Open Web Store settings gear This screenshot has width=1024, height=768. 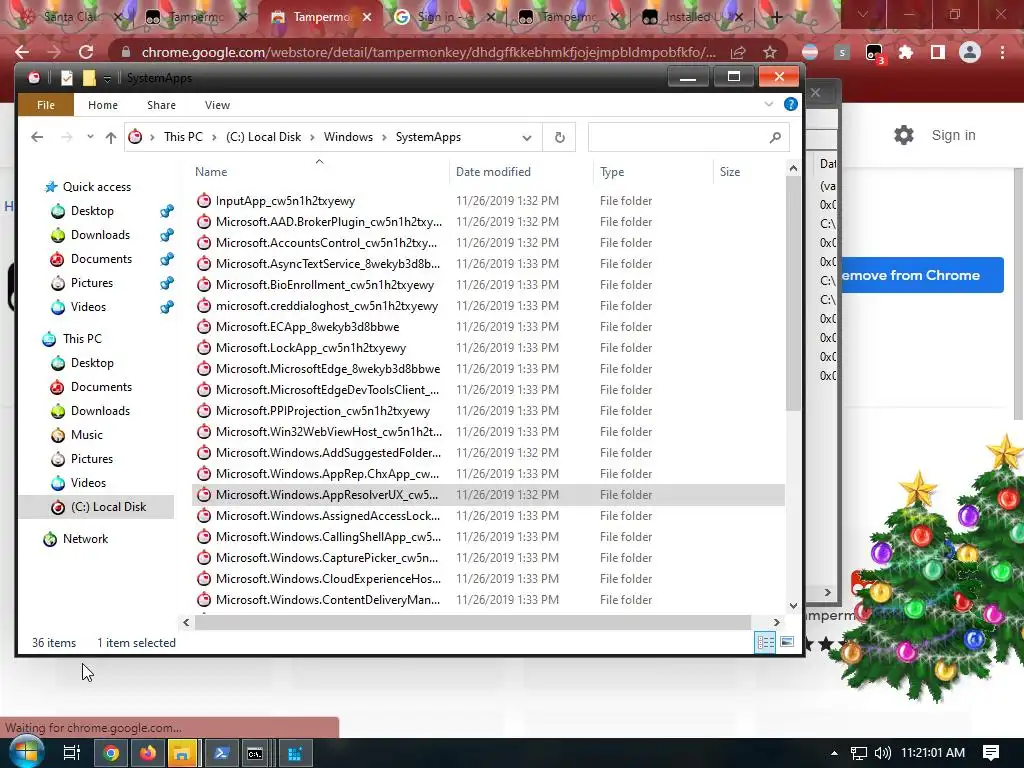(904, 135)
